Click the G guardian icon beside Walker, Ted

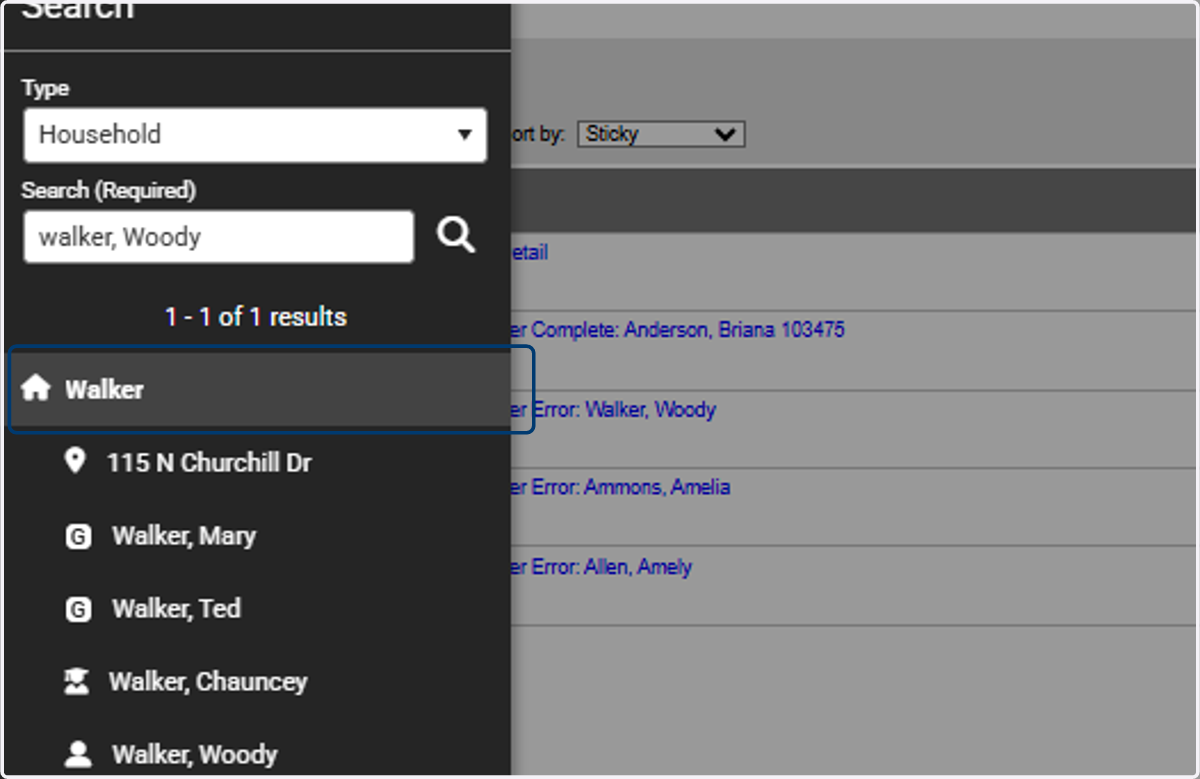tap(78, 609)
